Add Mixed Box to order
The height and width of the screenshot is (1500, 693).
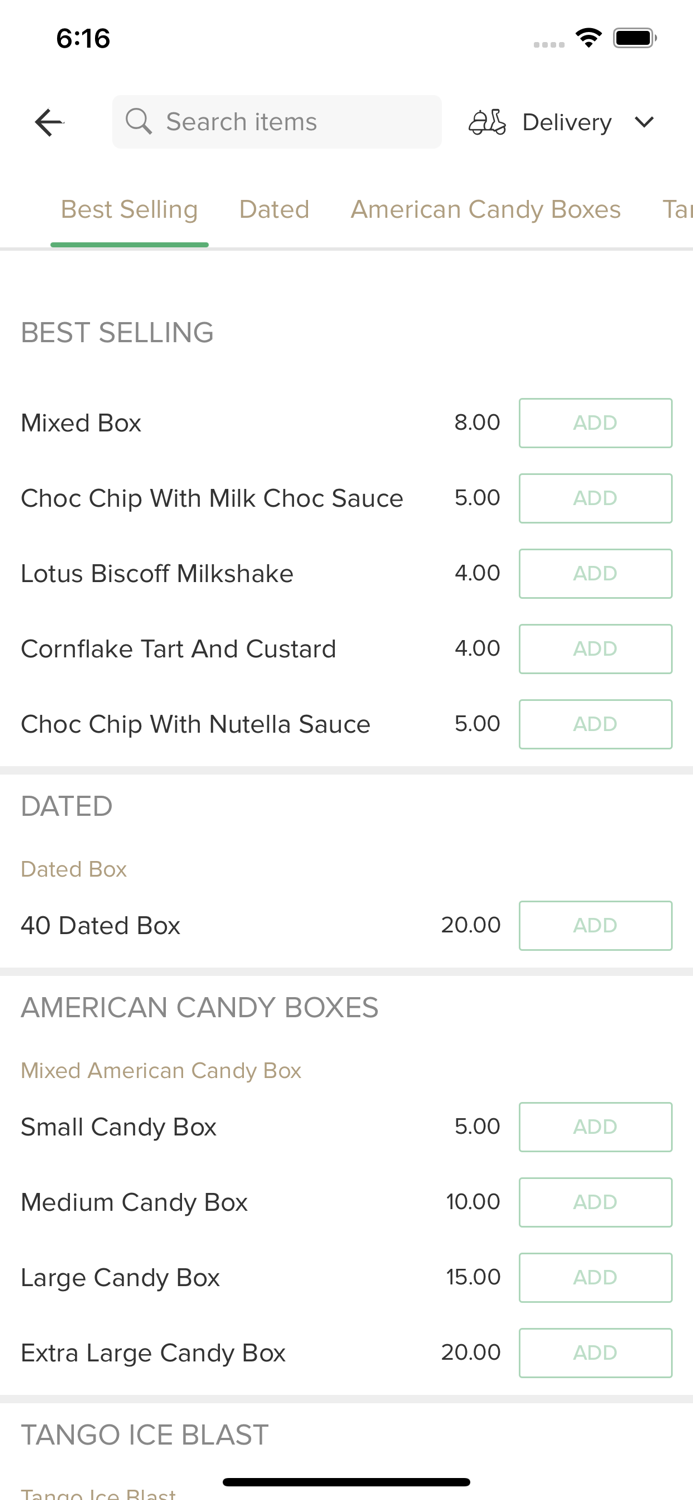(x=595, y=423)
